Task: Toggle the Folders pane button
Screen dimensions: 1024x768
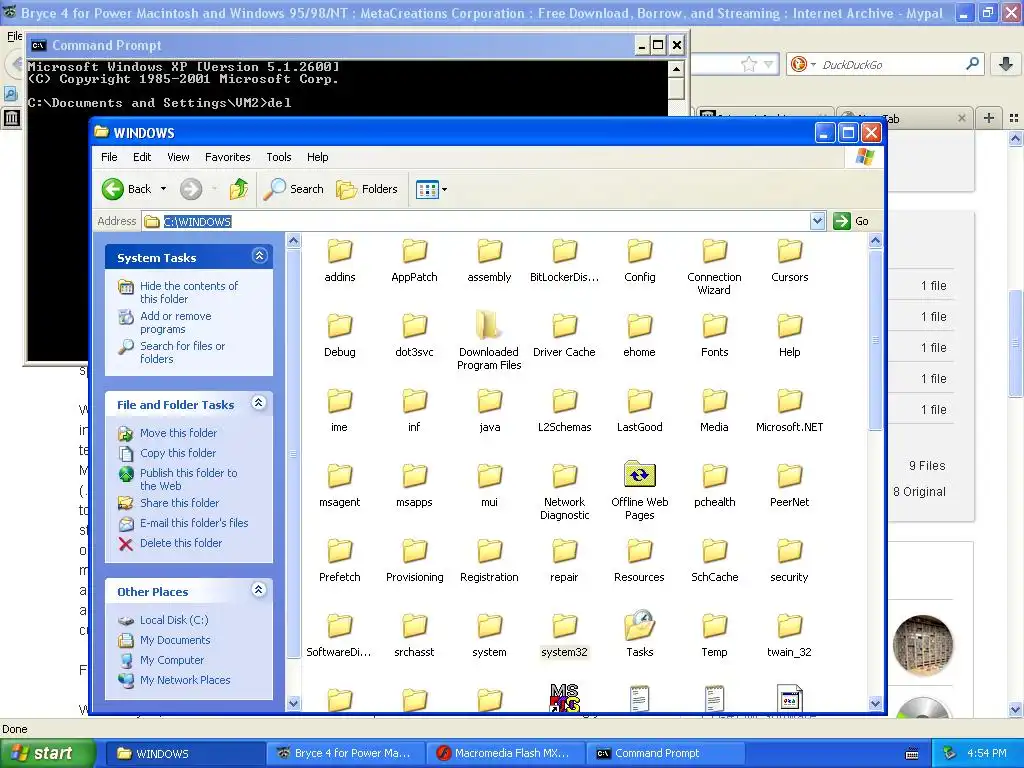Action: click(x=367, y=189)
